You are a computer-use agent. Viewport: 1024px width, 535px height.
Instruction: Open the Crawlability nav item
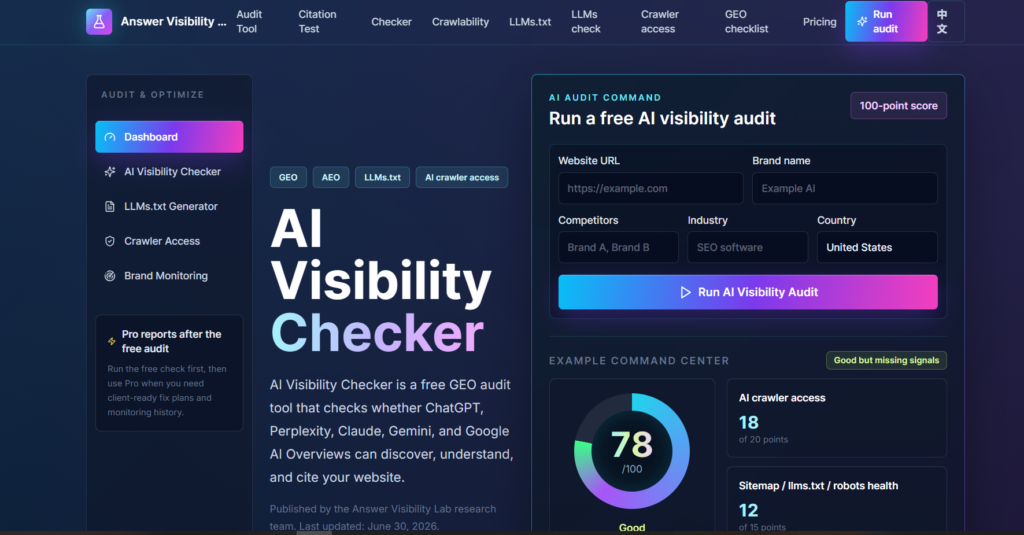pyautogui.click(x=460, y=22)
